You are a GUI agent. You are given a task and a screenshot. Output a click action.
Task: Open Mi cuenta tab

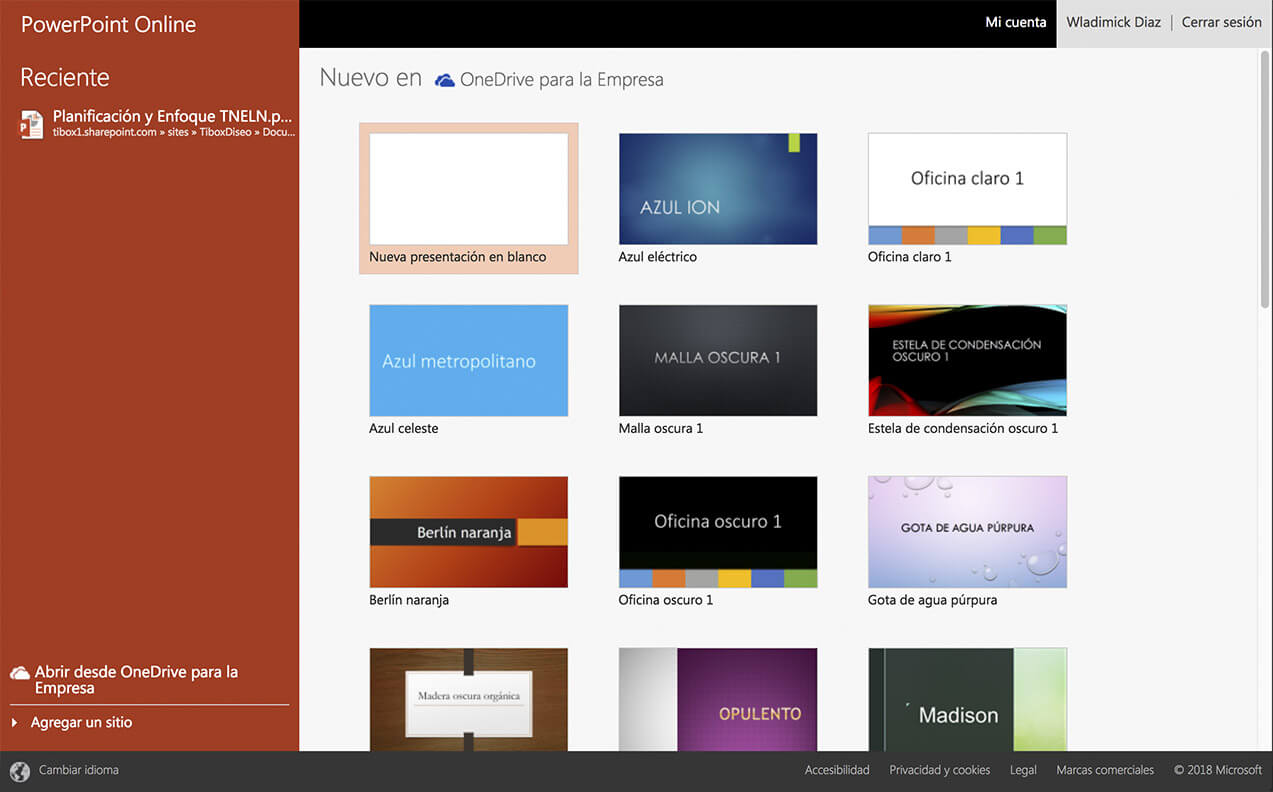[x=1016, y=22]
